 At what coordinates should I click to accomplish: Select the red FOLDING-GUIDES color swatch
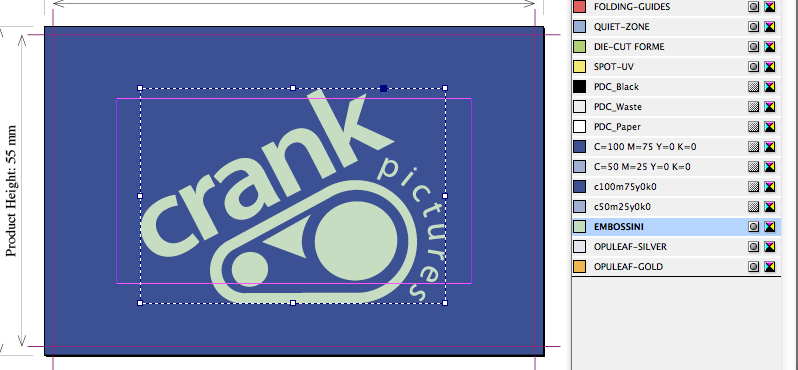(x=580, y=7)
